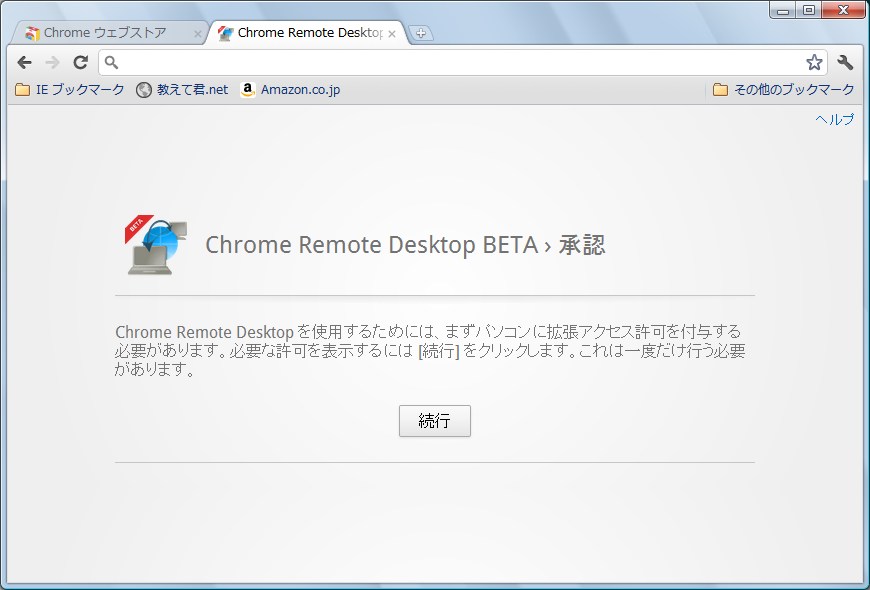
Task: Open the IE ブックマーク bookmarks folder
Action: point(70,89)
